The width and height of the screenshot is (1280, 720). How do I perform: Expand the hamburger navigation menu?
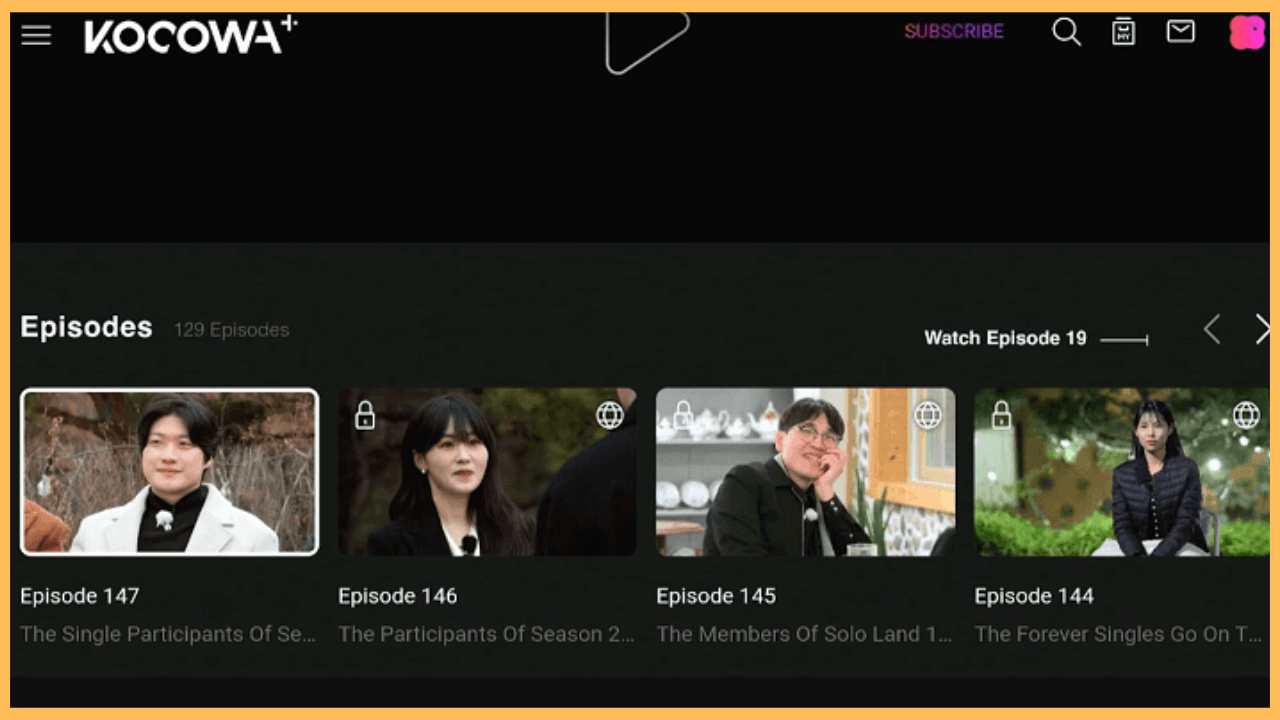pos(36,34)
